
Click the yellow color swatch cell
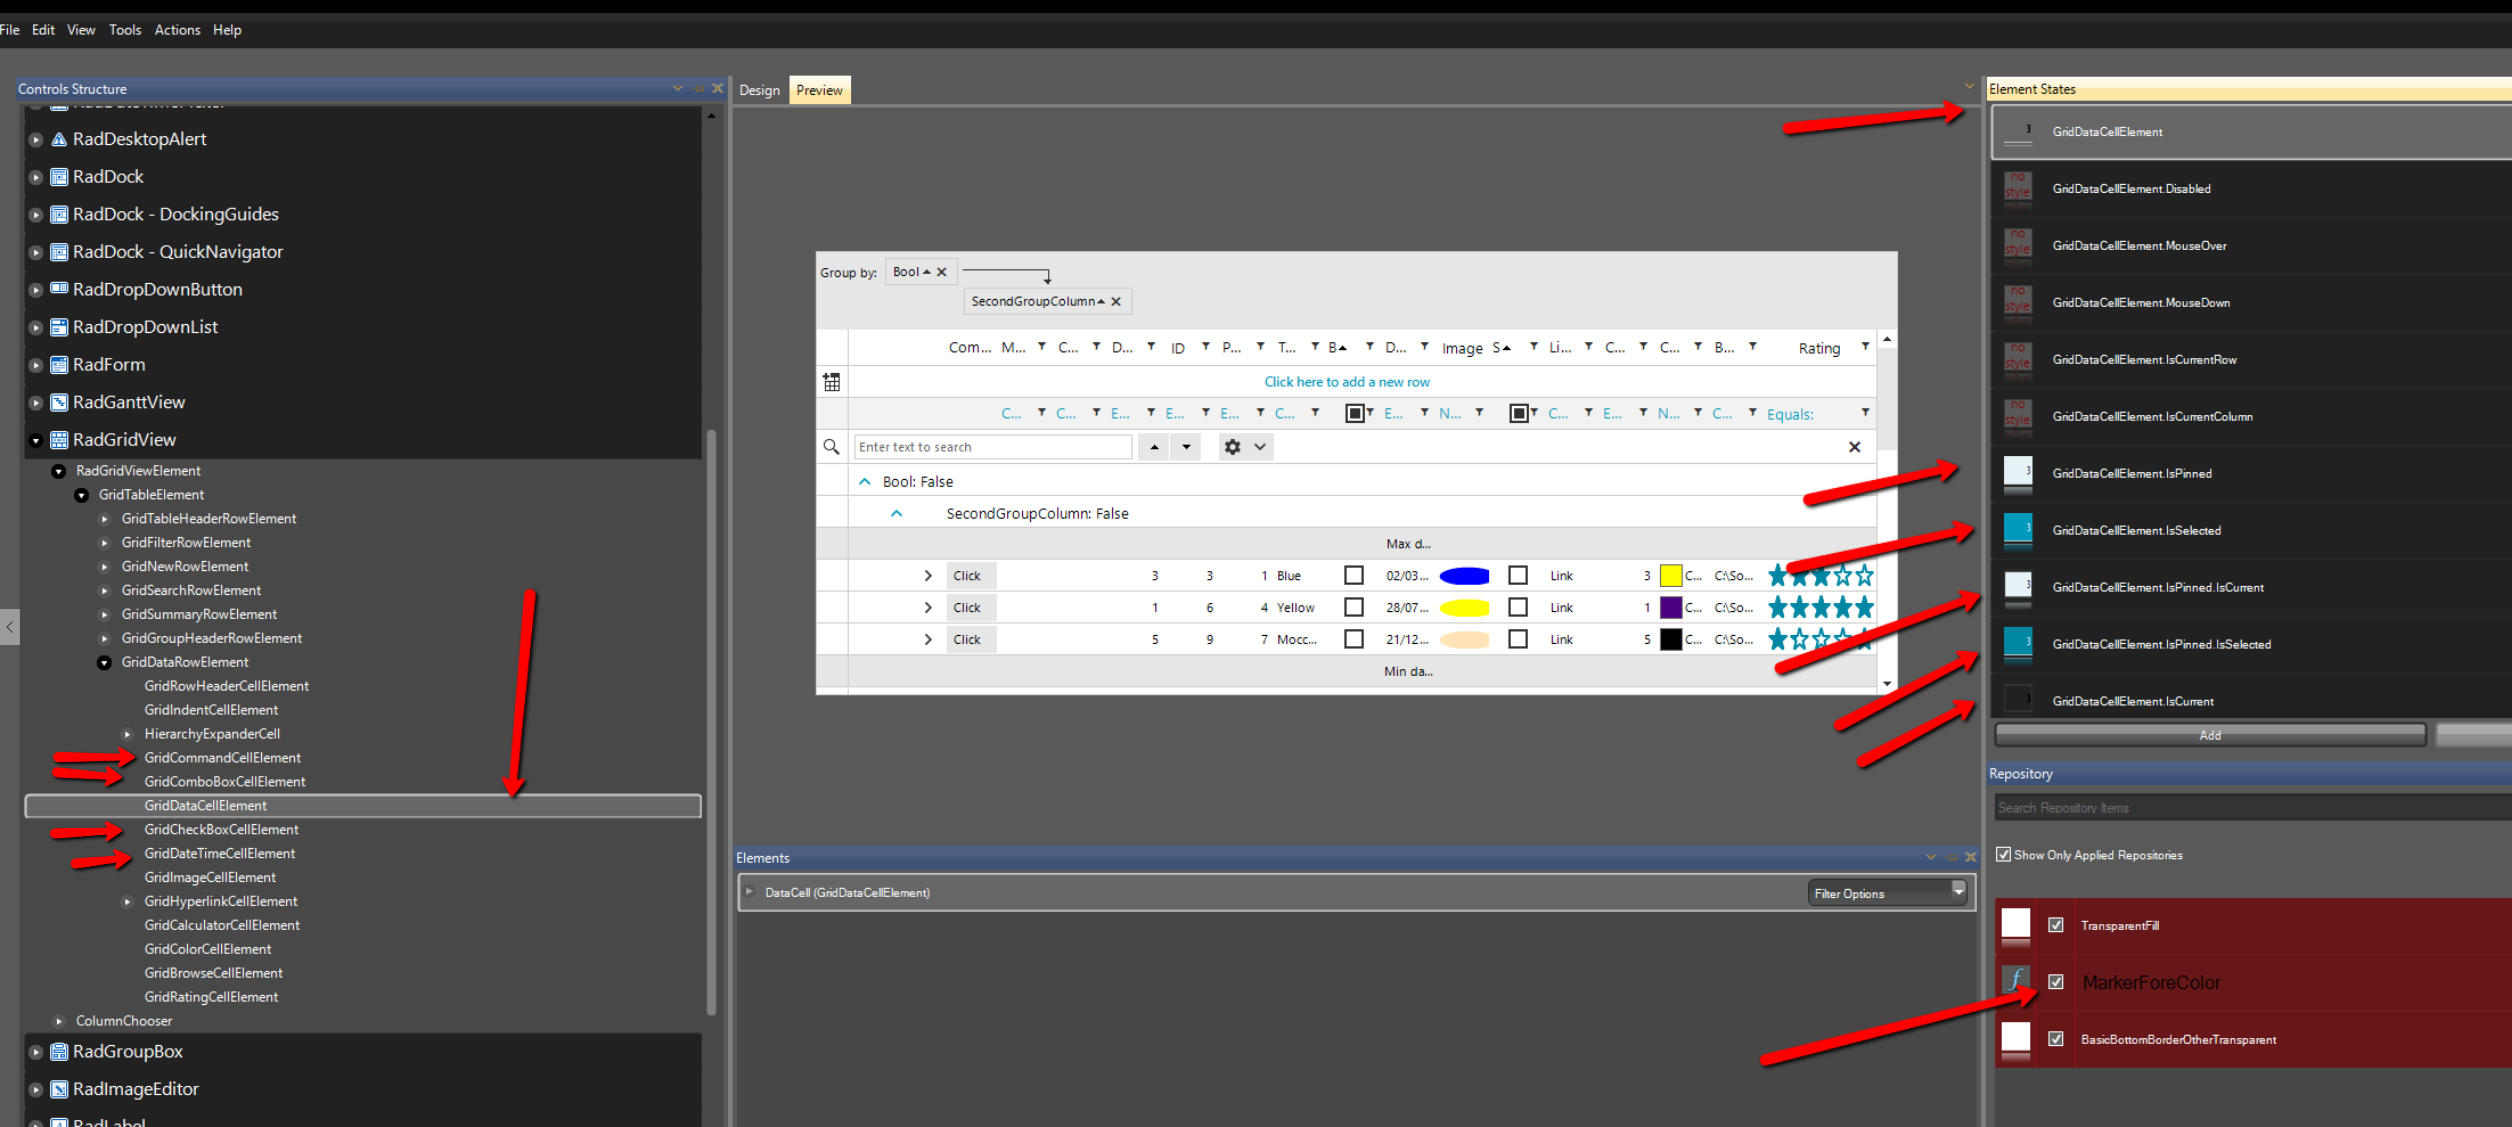(1670, 576)
